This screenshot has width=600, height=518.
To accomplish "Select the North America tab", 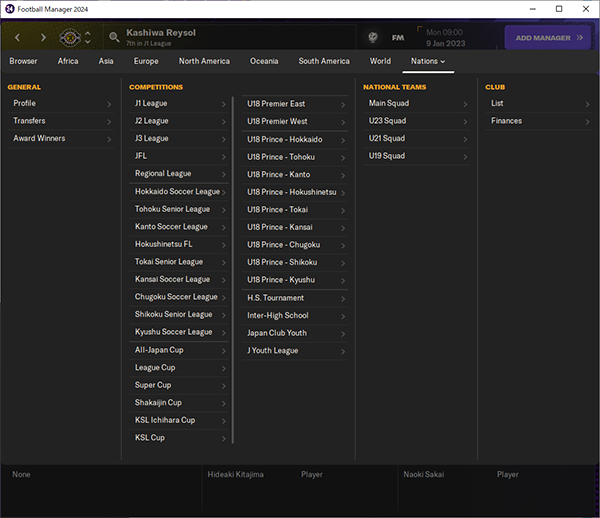I will [x=204, y=61].
